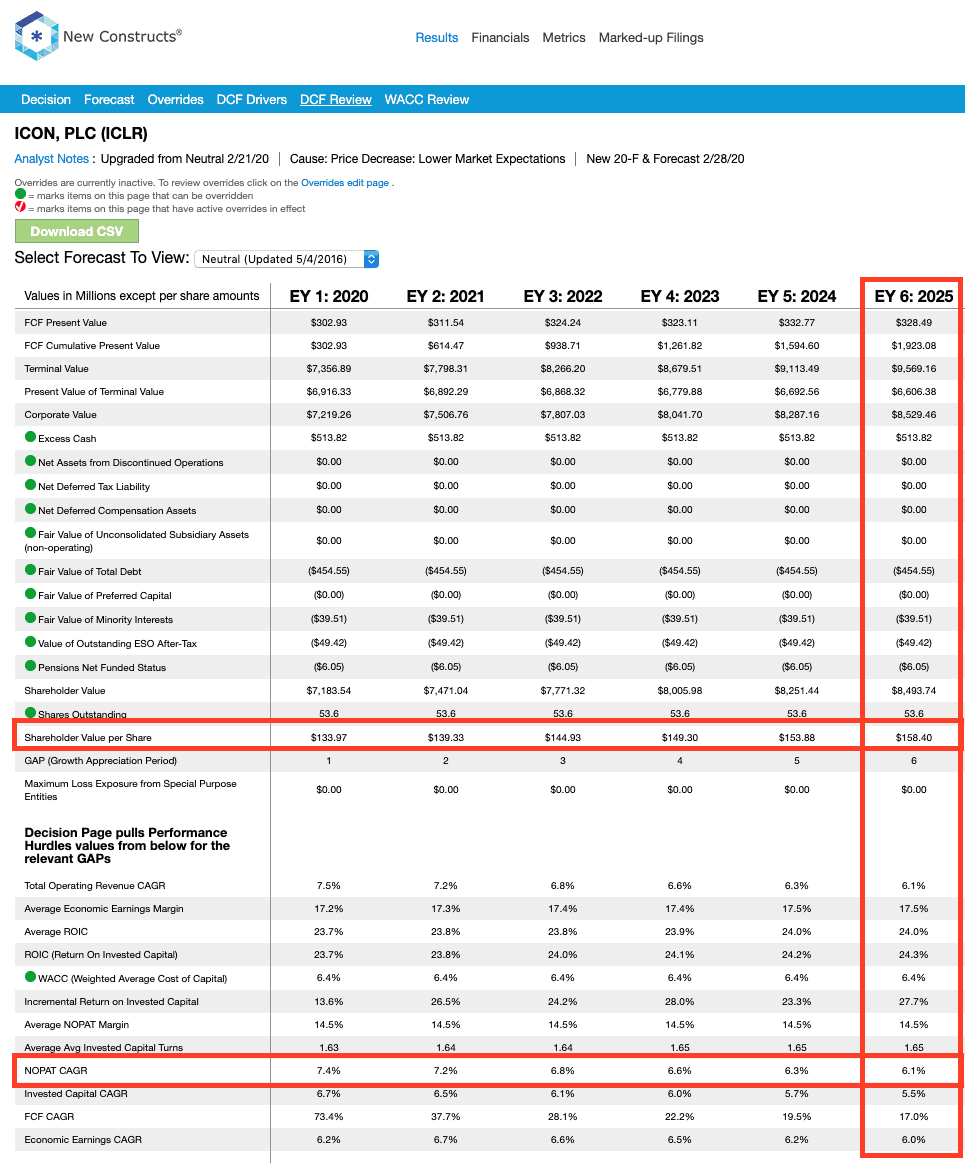Click the green dot for Fair Value of Minority Interests
Screen dimensions: 965x1163
[x=30, y=618]
